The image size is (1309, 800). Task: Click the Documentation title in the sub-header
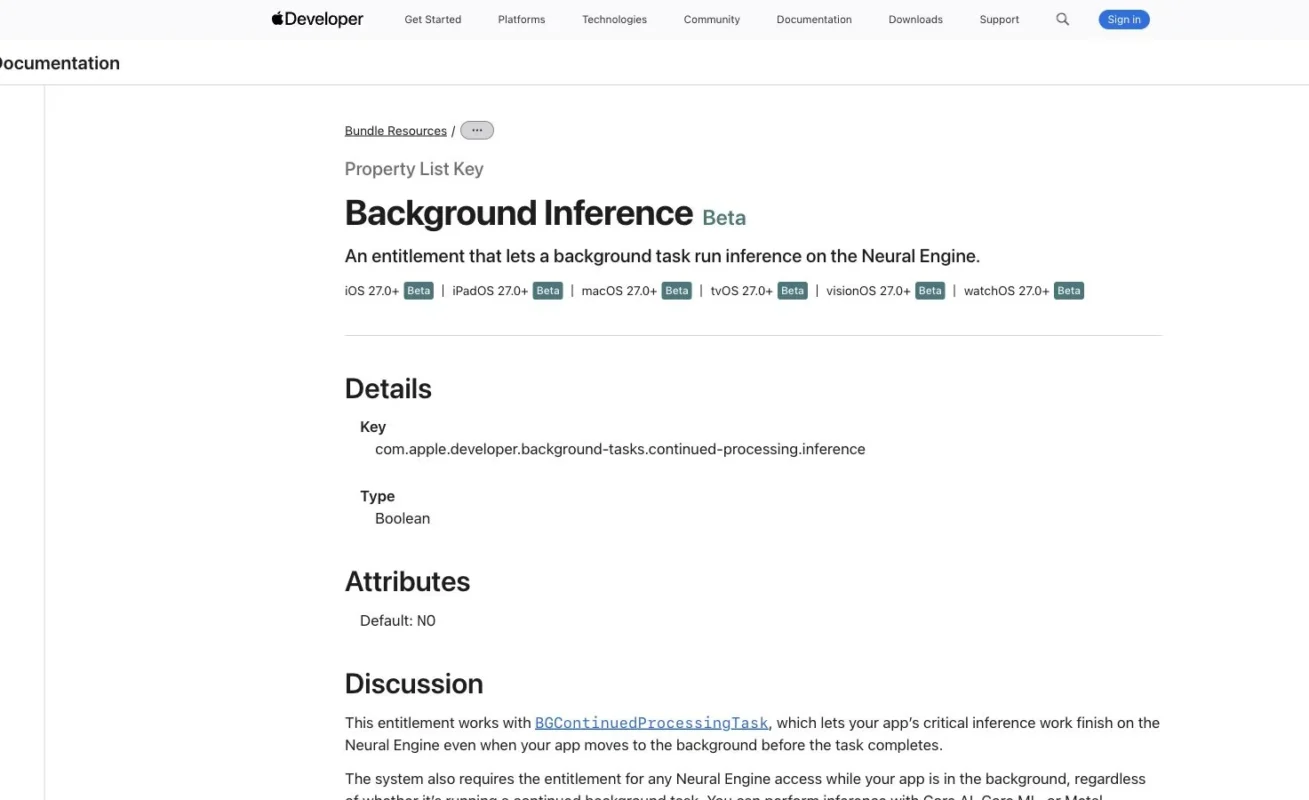pos(58,63)
